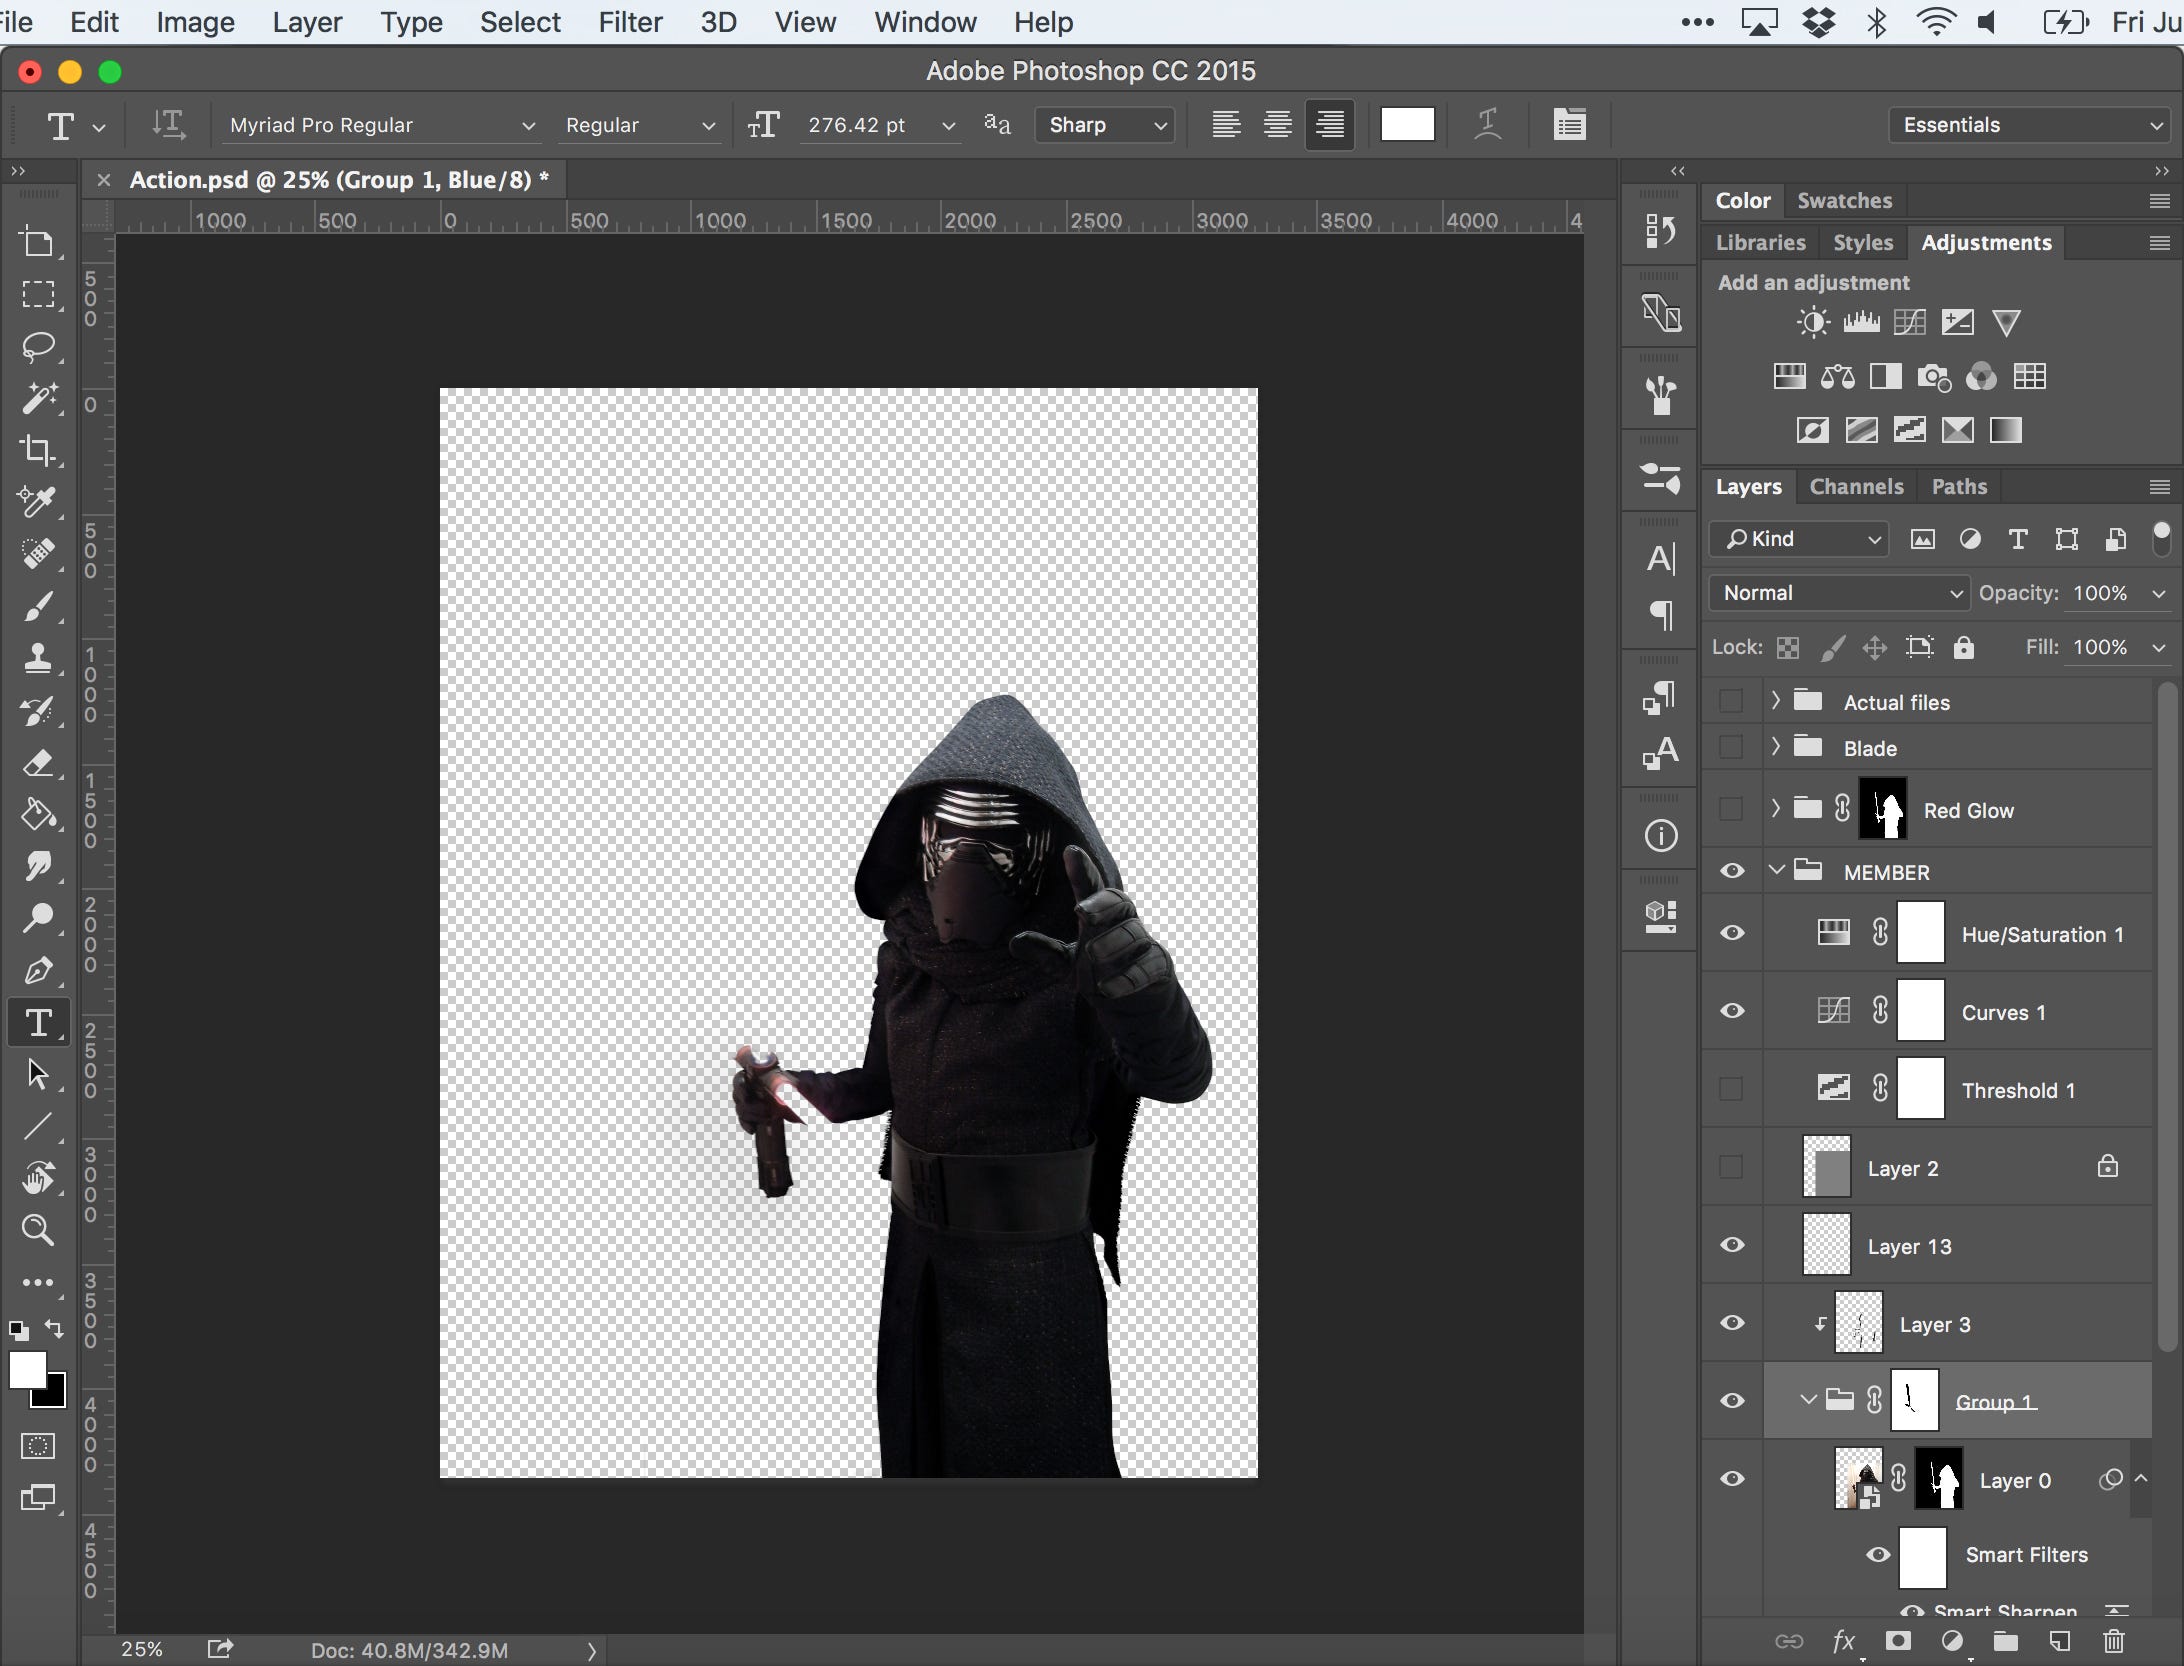Add a Photo Filter adjustment

[x=1934, y=377]
